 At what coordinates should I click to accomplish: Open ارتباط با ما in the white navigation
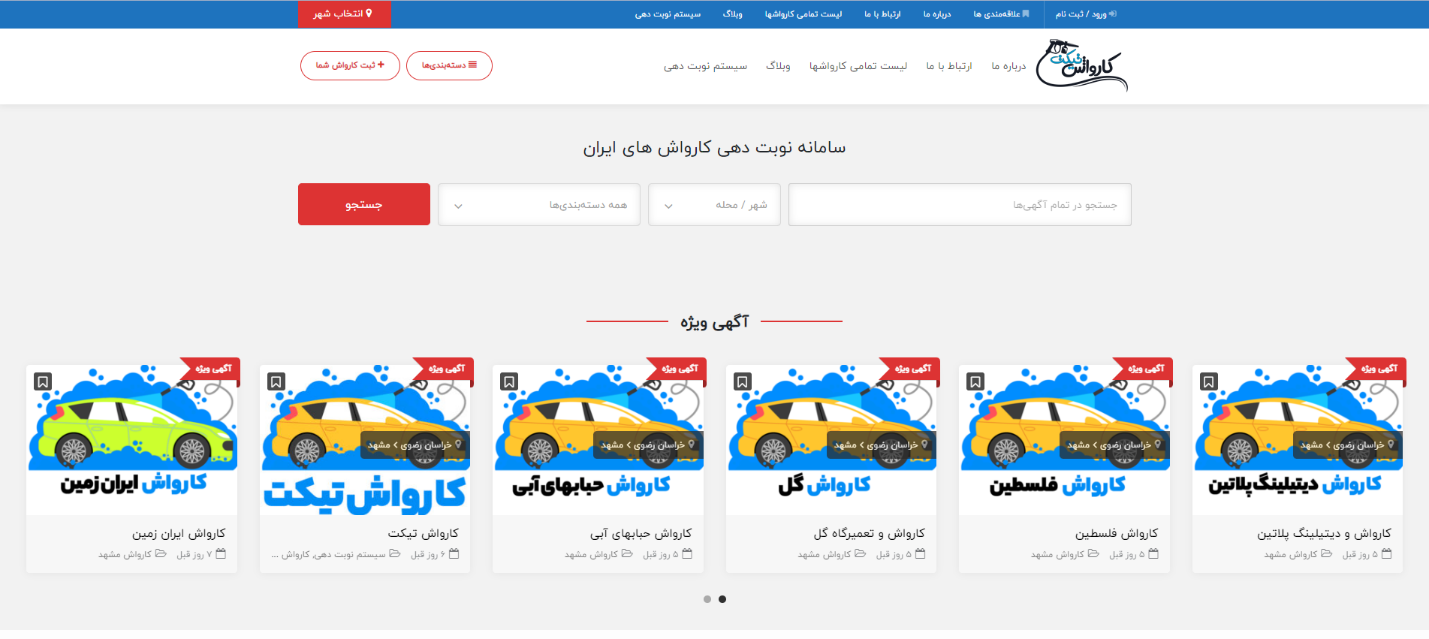(x=949, y=66)
